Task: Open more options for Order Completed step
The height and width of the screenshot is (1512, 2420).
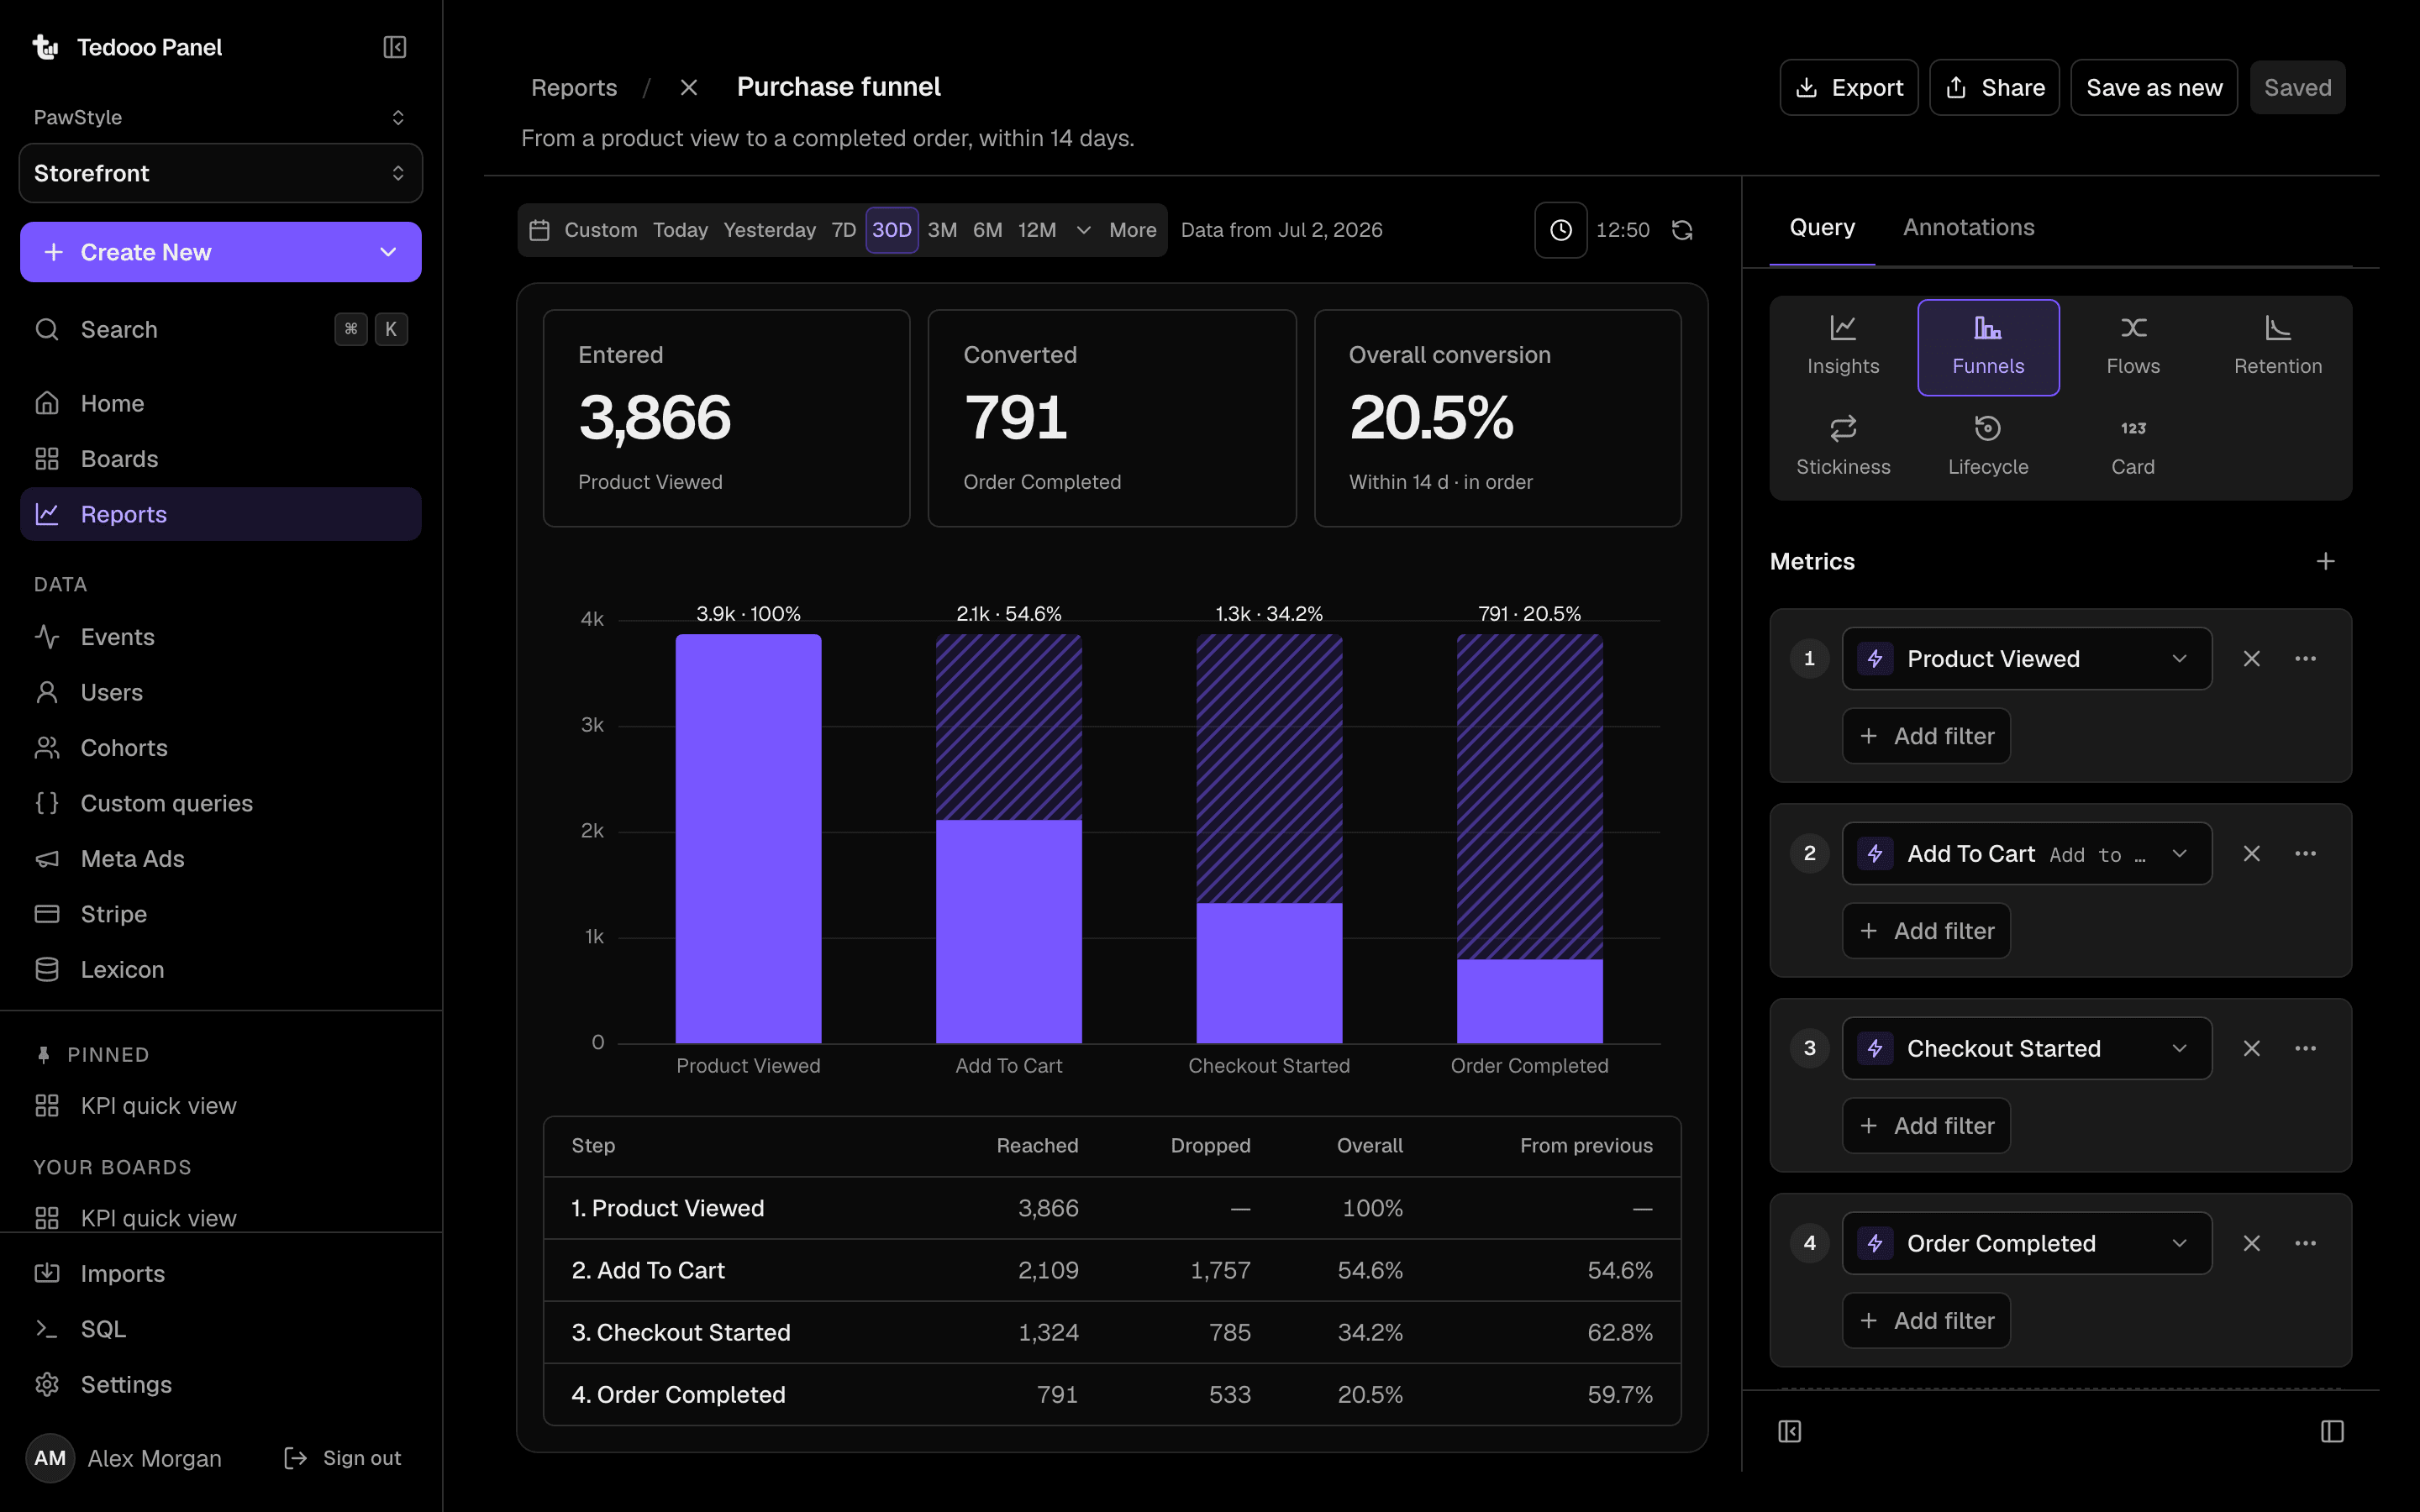Action: [x=2305, y=1244]
